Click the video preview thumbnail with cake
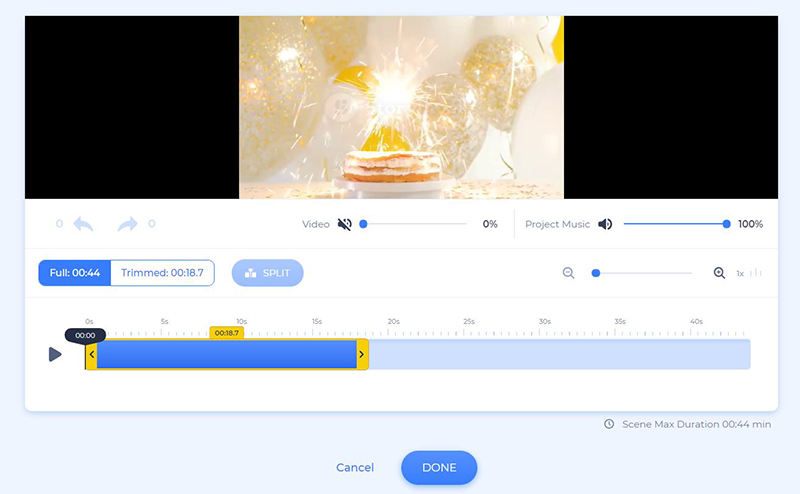This screenshot has height=494, width=800. (401, 107)
